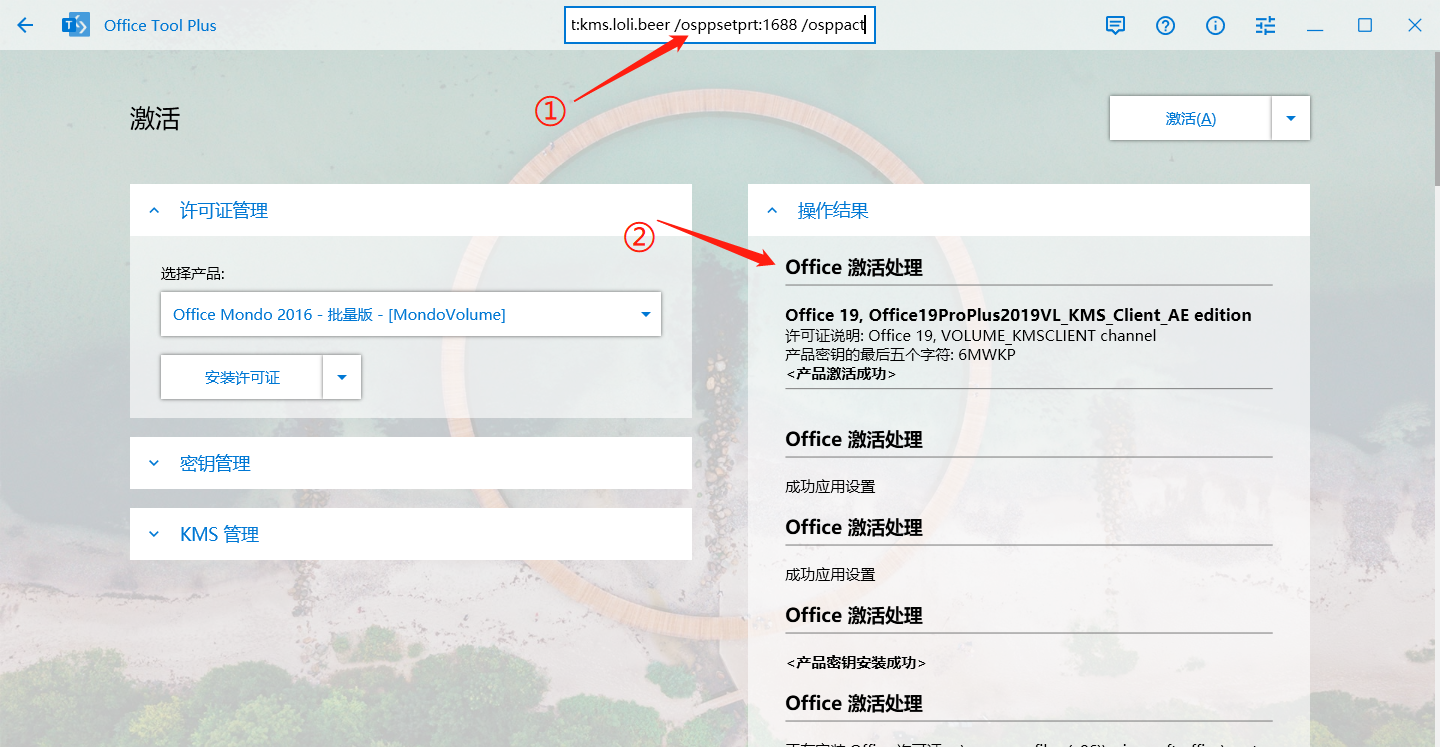
Task: Open the Office Mondo 2016 product dropdown
Action: point(410,315)
